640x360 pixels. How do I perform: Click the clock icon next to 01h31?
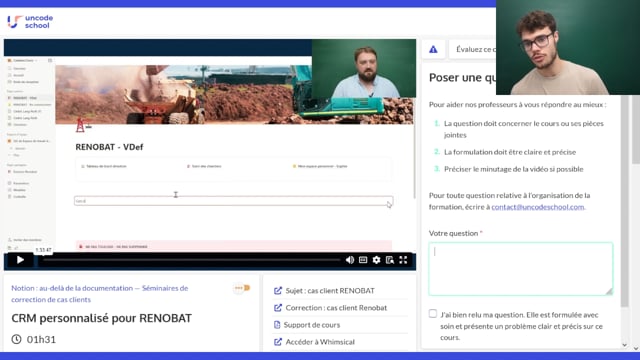[16, 339]
